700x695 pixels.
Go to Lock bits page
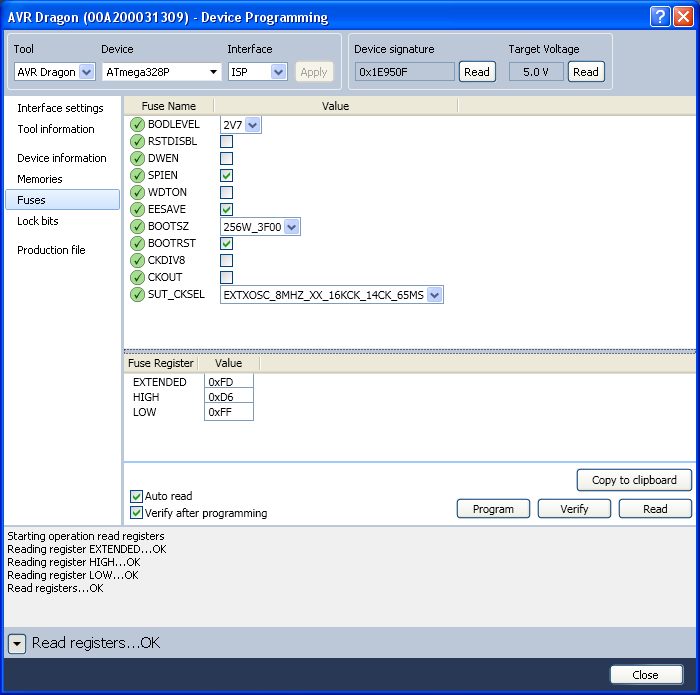[38, 221]
